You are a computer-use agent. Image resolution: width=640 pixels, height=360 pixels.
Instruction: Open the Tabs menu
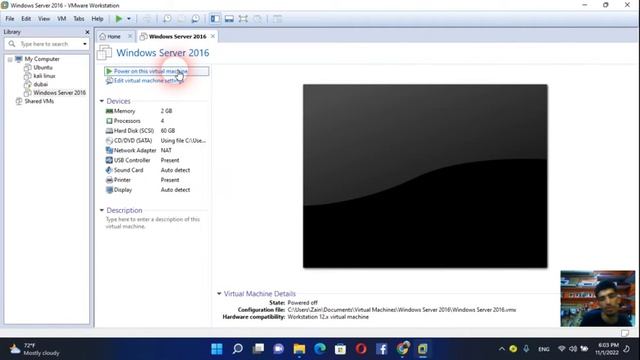[79, 19]
